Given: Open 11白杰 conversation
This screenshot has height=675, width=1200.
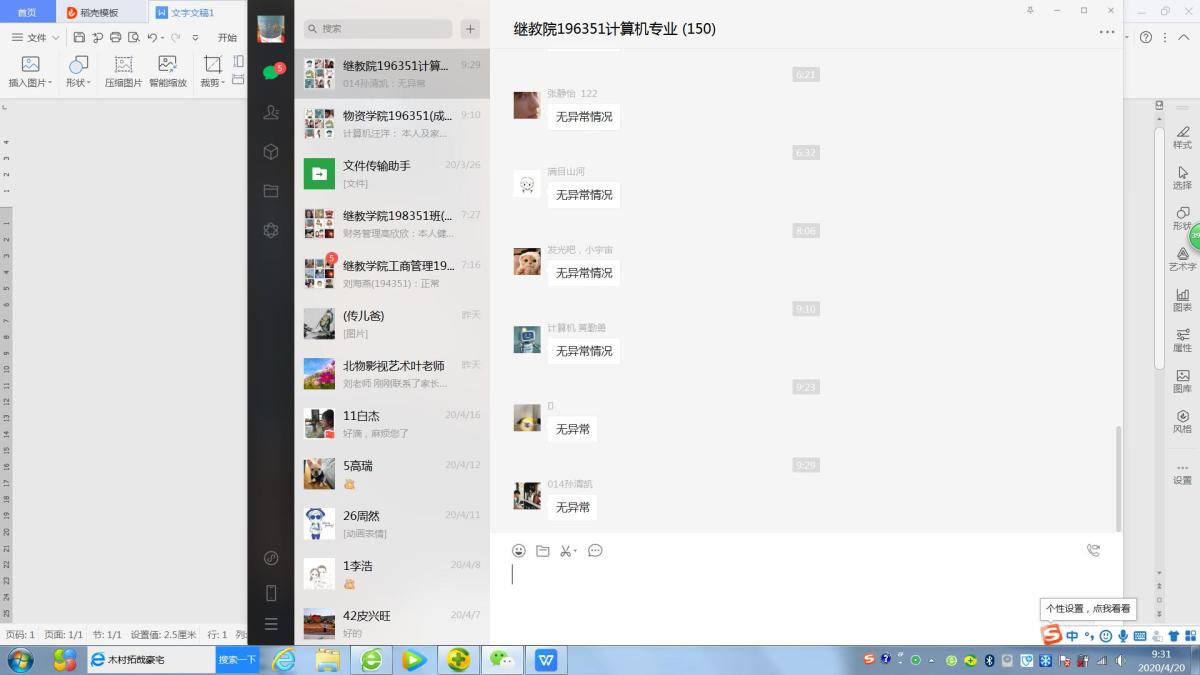Looking at the screenshot, I should point(392,424).
